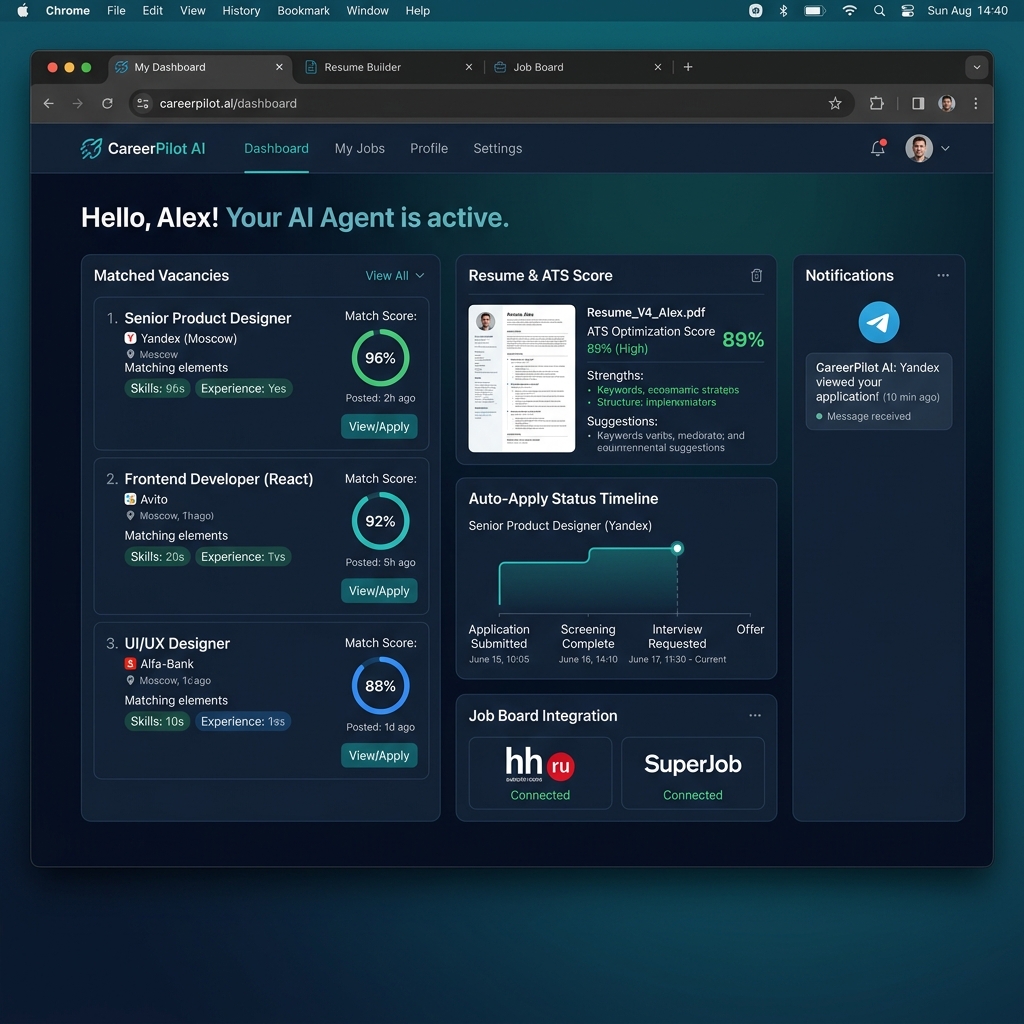Viewport: 1024px width, 1024px height.
Task: Click Experience: Yes tag on Yandex job
Action: point(244,389)
